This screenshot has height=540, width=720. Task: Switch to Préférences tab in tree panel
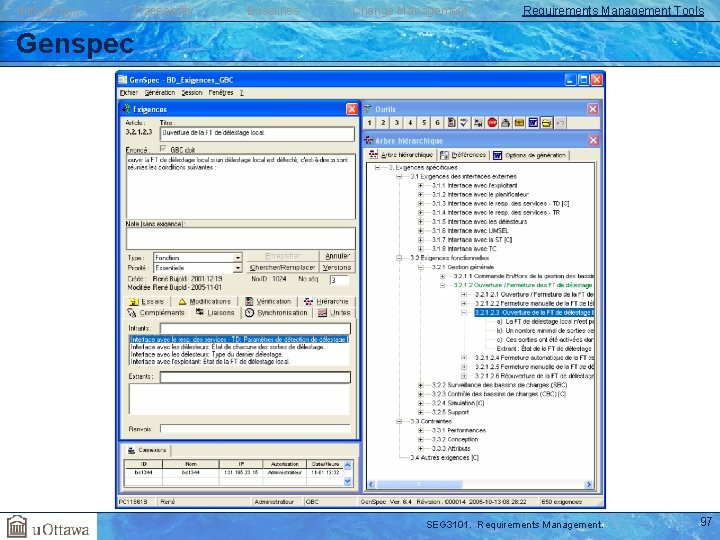tap(463, 155)
